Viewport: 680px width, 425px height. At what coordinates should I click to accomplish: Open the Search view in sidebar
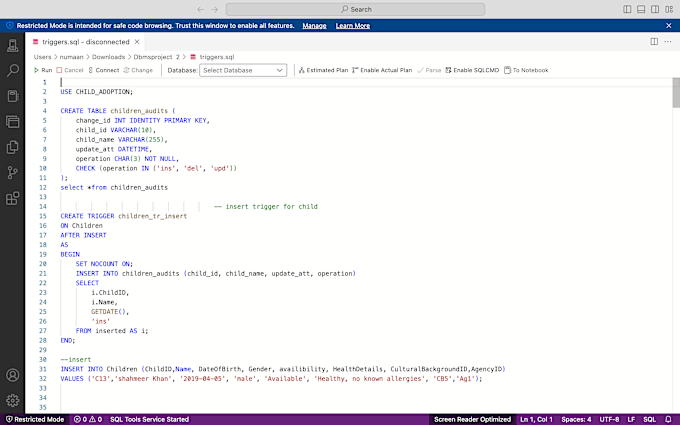click(x=13, y=71)
